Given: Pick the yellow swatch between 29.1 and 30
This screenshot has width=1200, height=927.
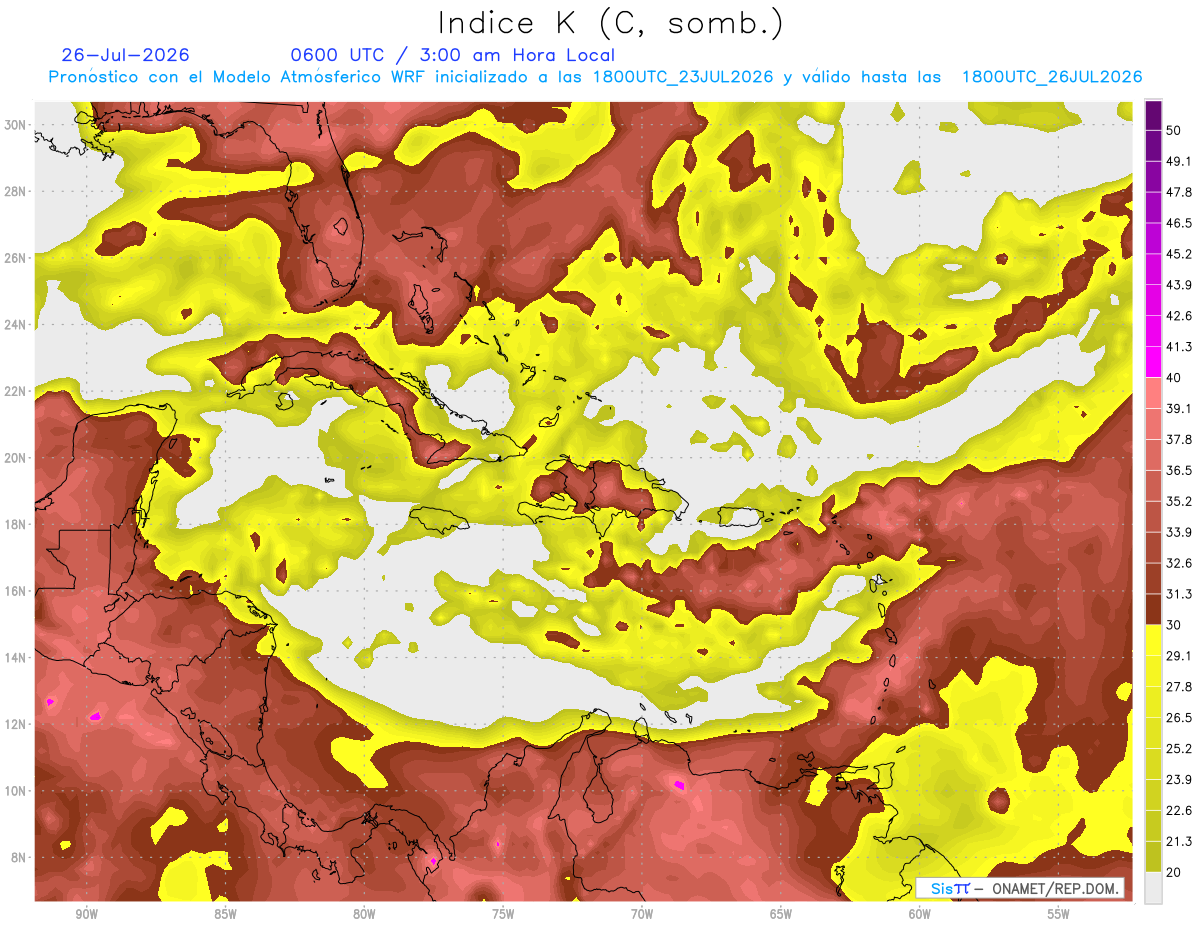Looking at the screenshot, I should coord(1153,640).
